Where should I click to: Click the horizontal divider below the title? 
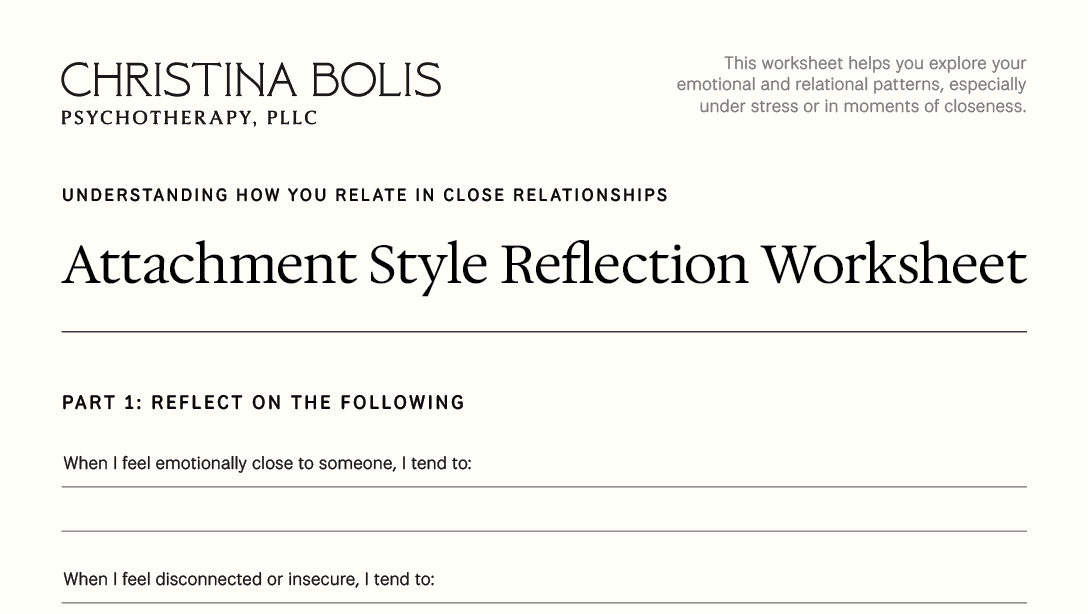tap(544, 331)
